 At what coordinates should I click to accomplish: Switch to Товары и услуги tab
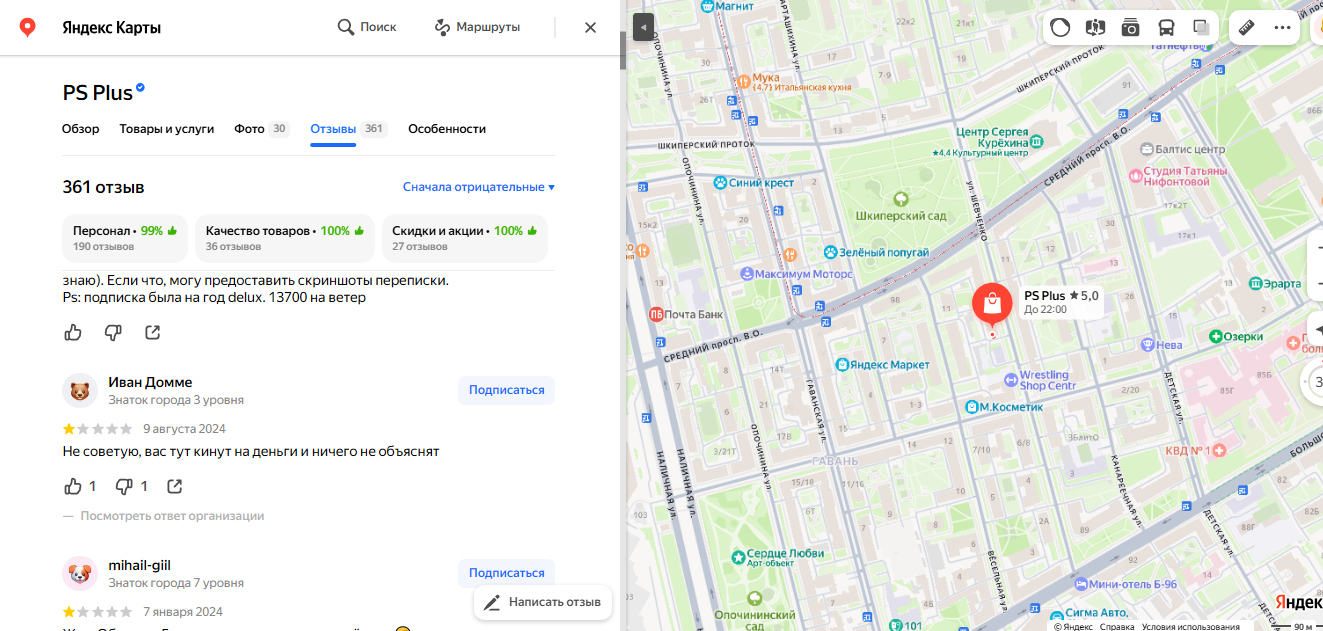coord(167,129)
